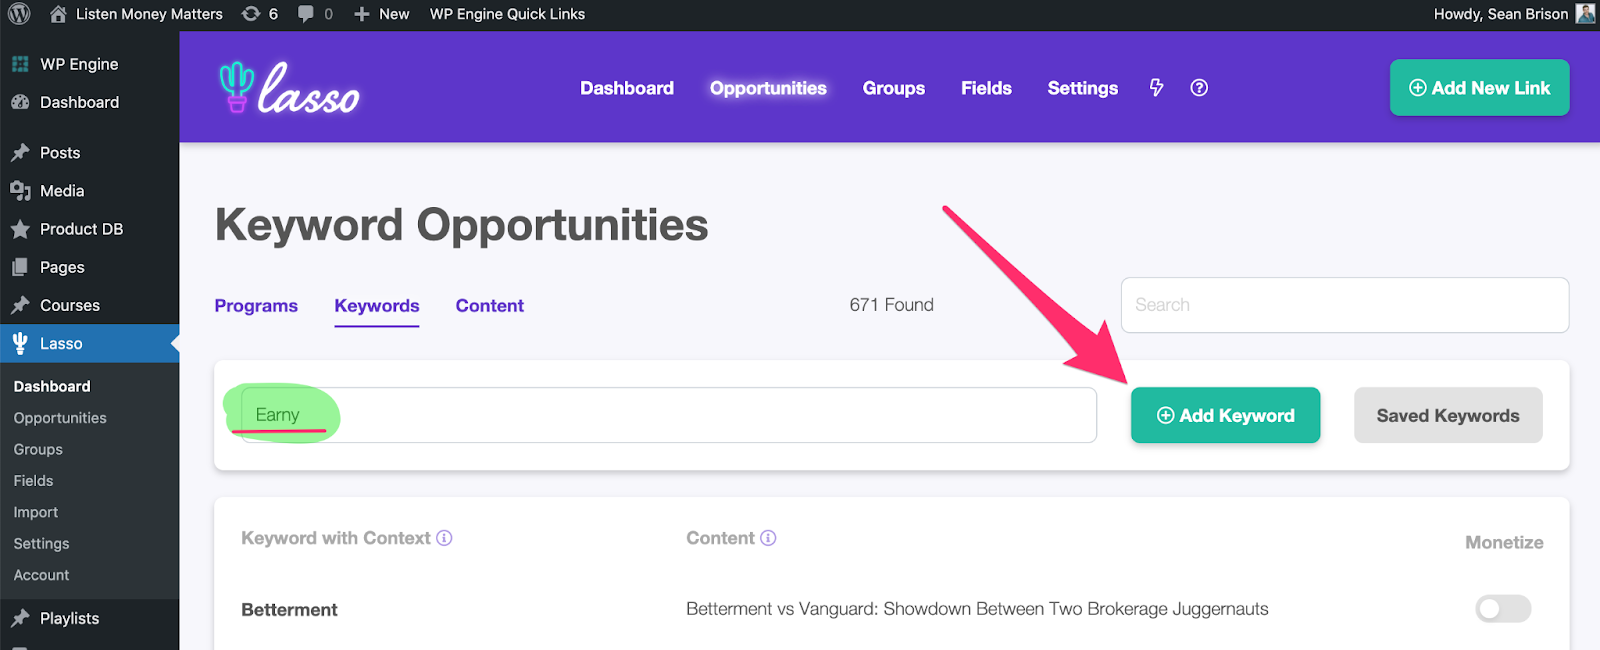Image resolution: width=1600 pixels, height=650 pixels.
Task: Open Fields in Lasso top navigation
Action: tap(986, 88)
